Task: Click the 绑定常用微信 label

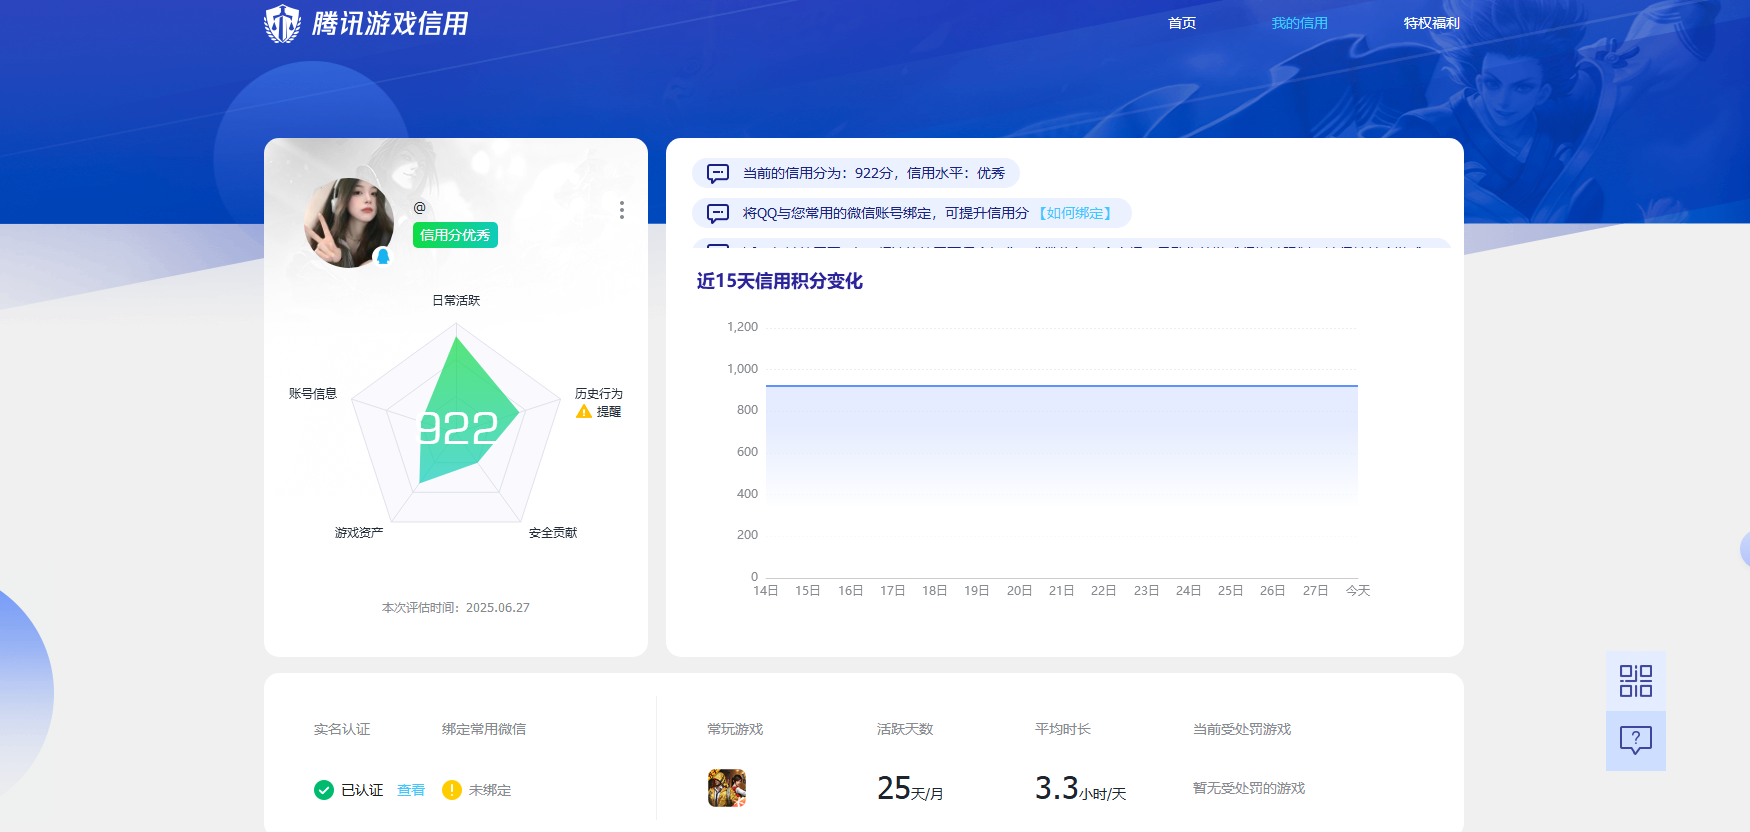Action: coord(484,729)
